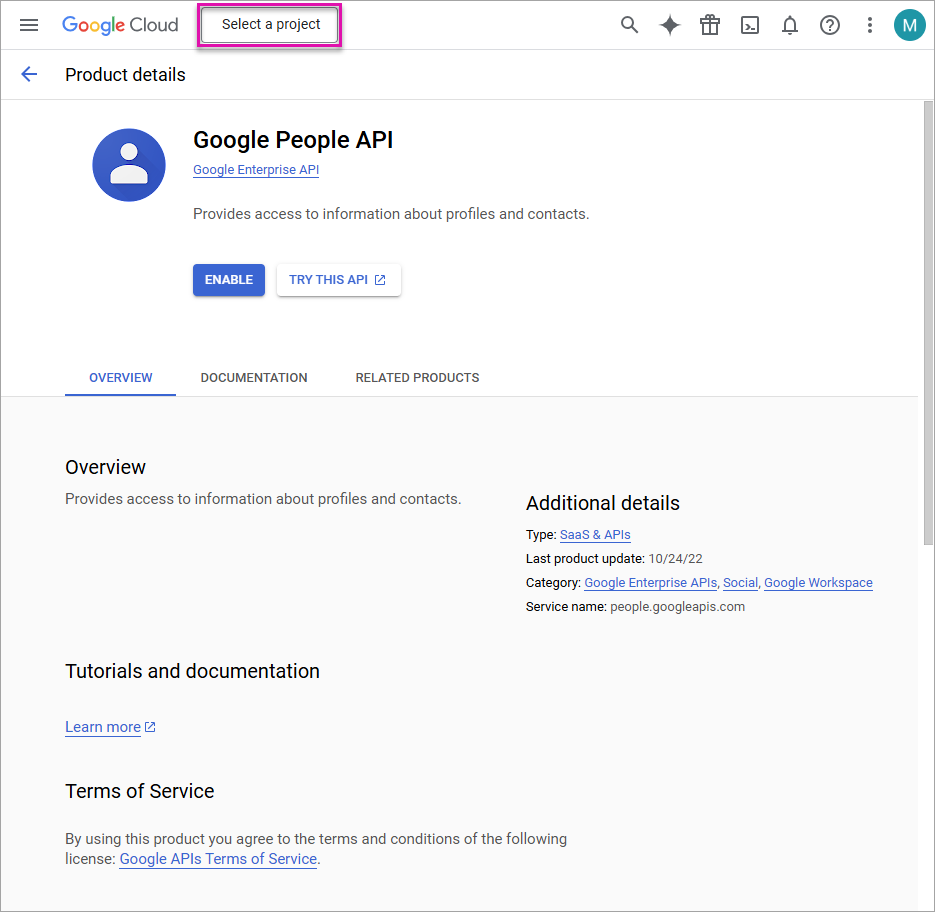Activate Cloud Shell
Image resolution: width=935 pixels, height=912 pixels.
(x=749, y=25)
